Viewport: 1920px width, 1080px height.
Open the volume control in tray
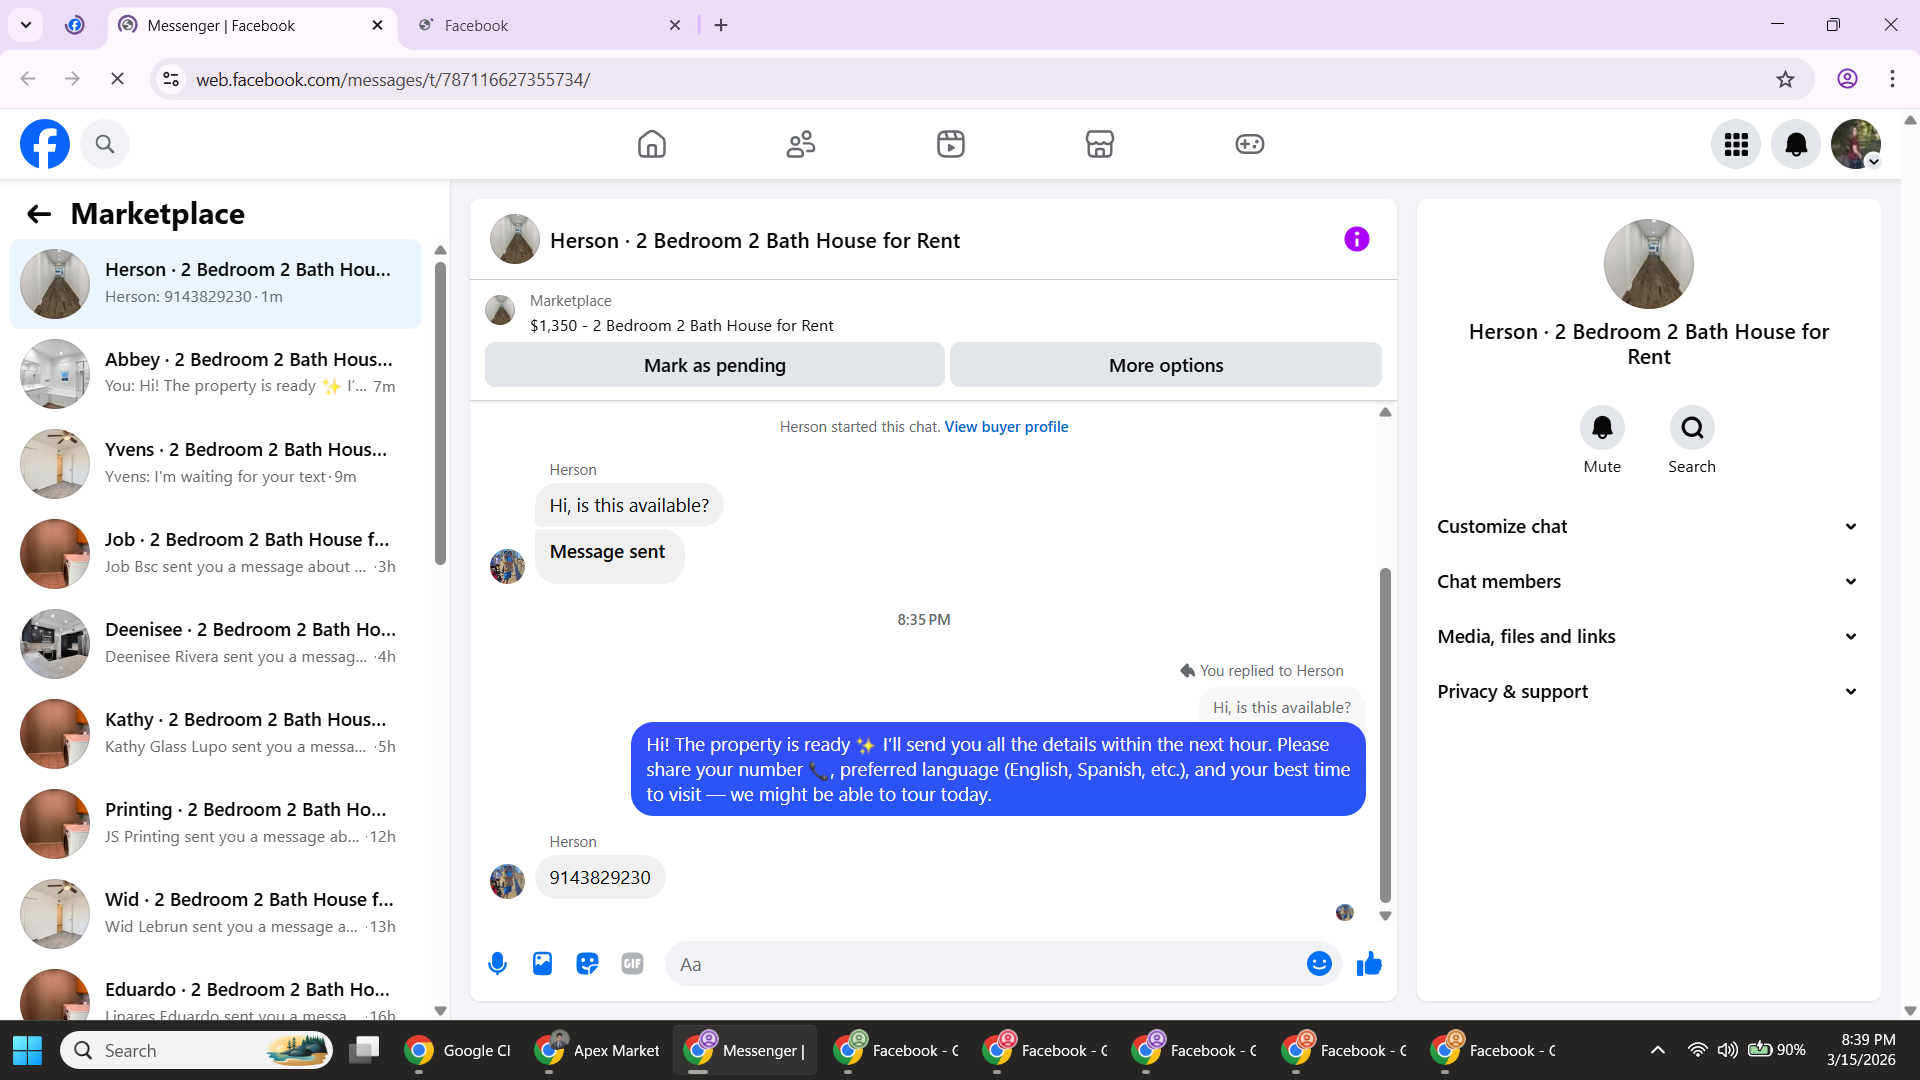pos(1727,1050)
